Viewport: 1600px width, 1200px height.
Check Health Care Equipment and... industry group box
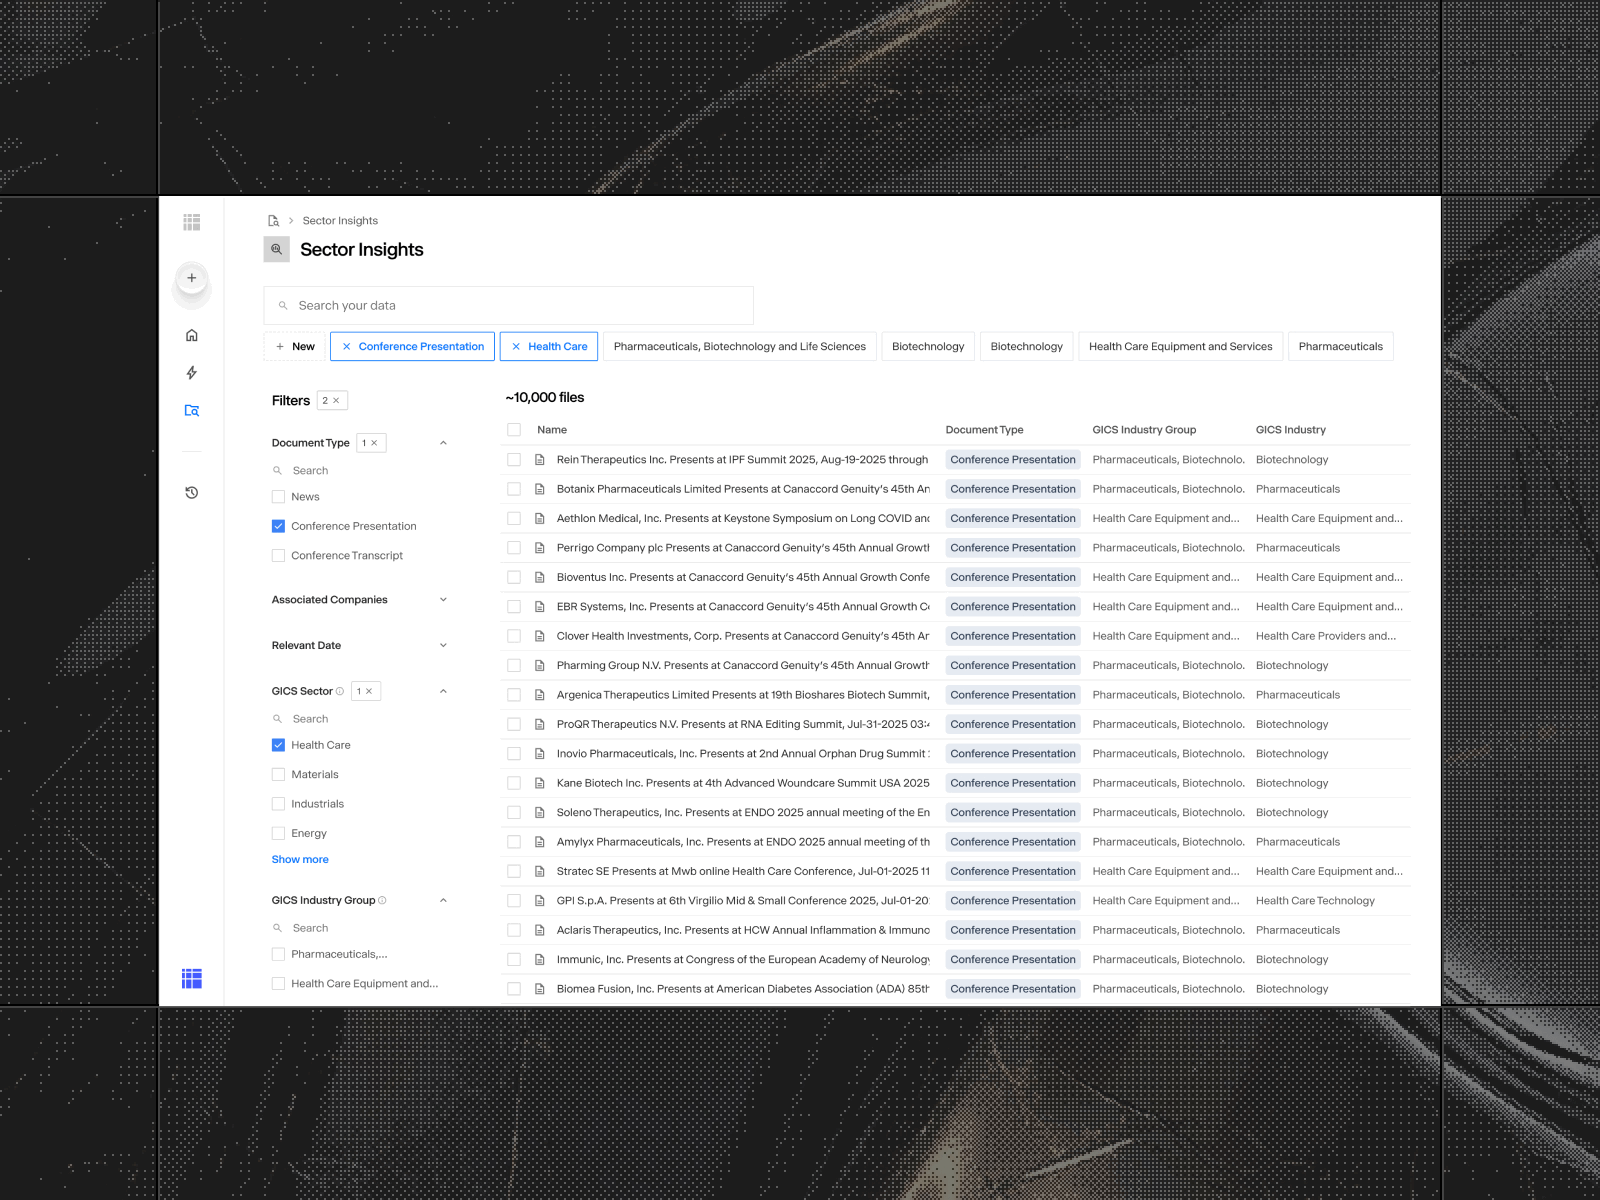[x=278, y=984]
